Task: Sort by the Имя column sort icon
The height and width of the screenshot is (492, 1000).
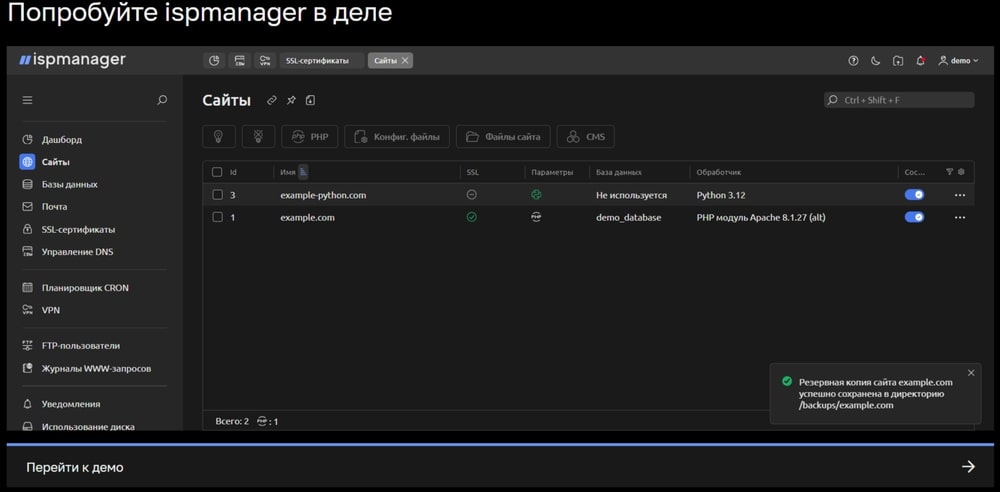Action: 303,172
